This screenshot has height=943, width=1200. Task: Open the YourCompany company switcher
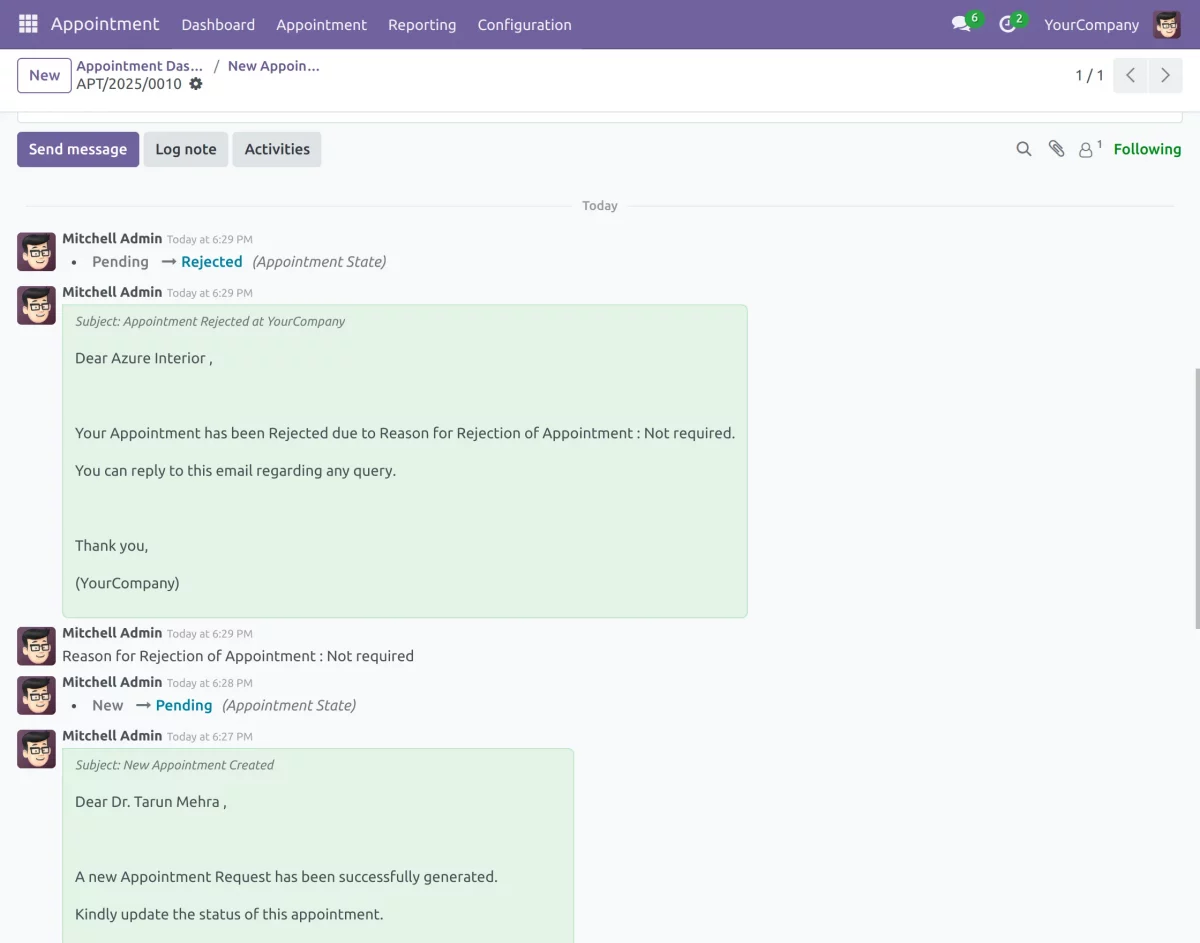(1091, 24)
